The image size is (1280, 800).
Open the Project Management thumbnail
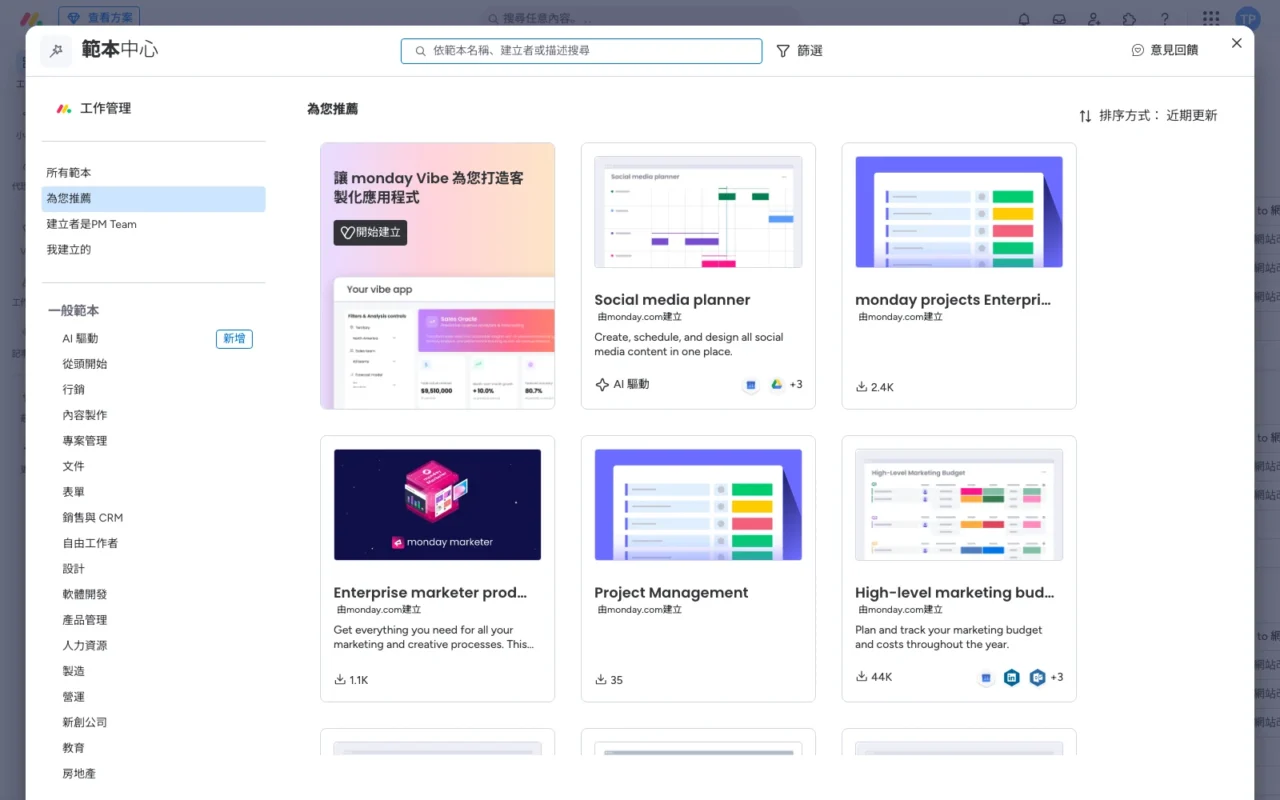(x=698, y=505)
